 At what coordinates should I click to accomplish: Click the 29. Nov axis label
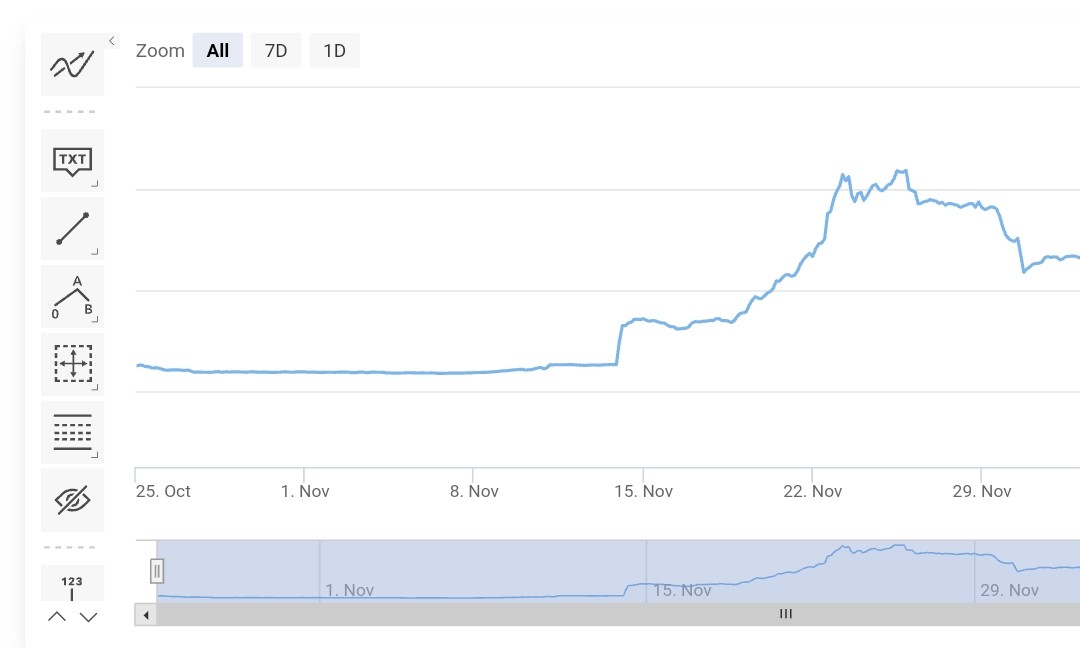982,491
